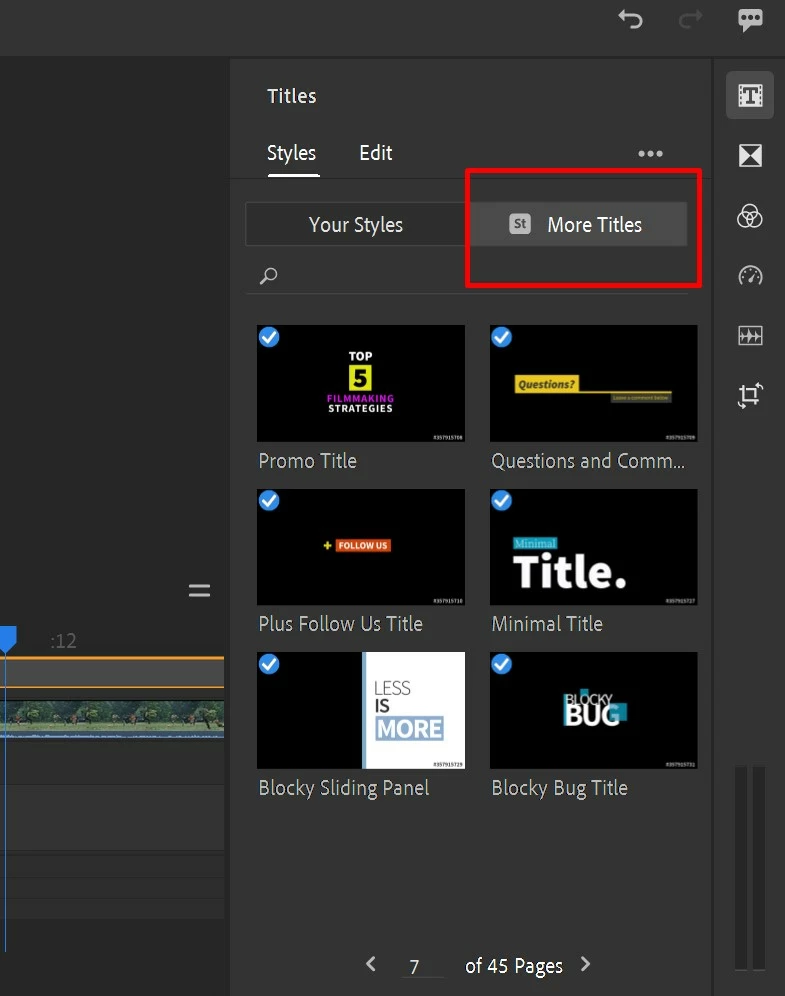The image size is (785, 996).
Task: Open the Audio panel icon in sidebar
Action: pyautogui.click(x=750, y=335)
